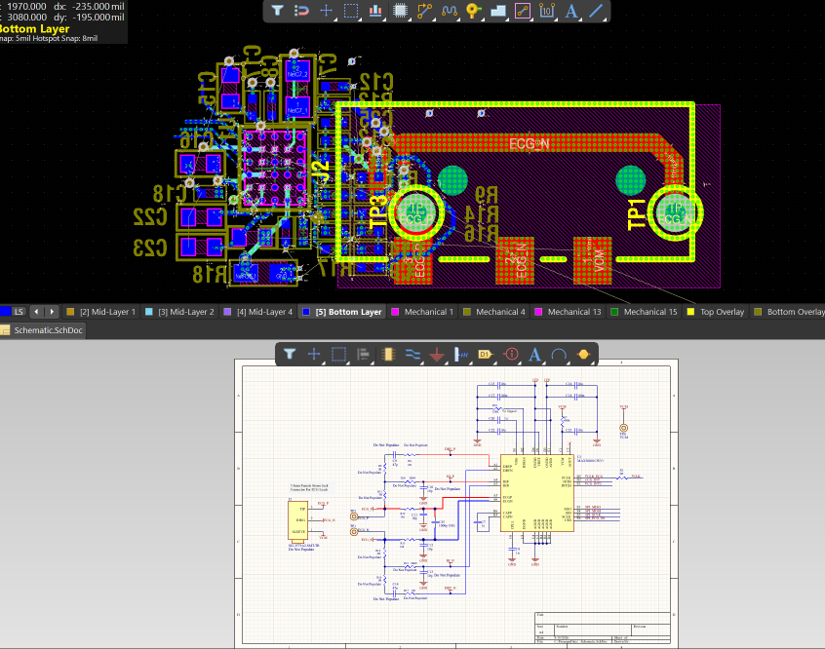The height and width of the screenshot is (649, 825).
Task: Open the PCB selection filter funnel
Action: point(277,11)
